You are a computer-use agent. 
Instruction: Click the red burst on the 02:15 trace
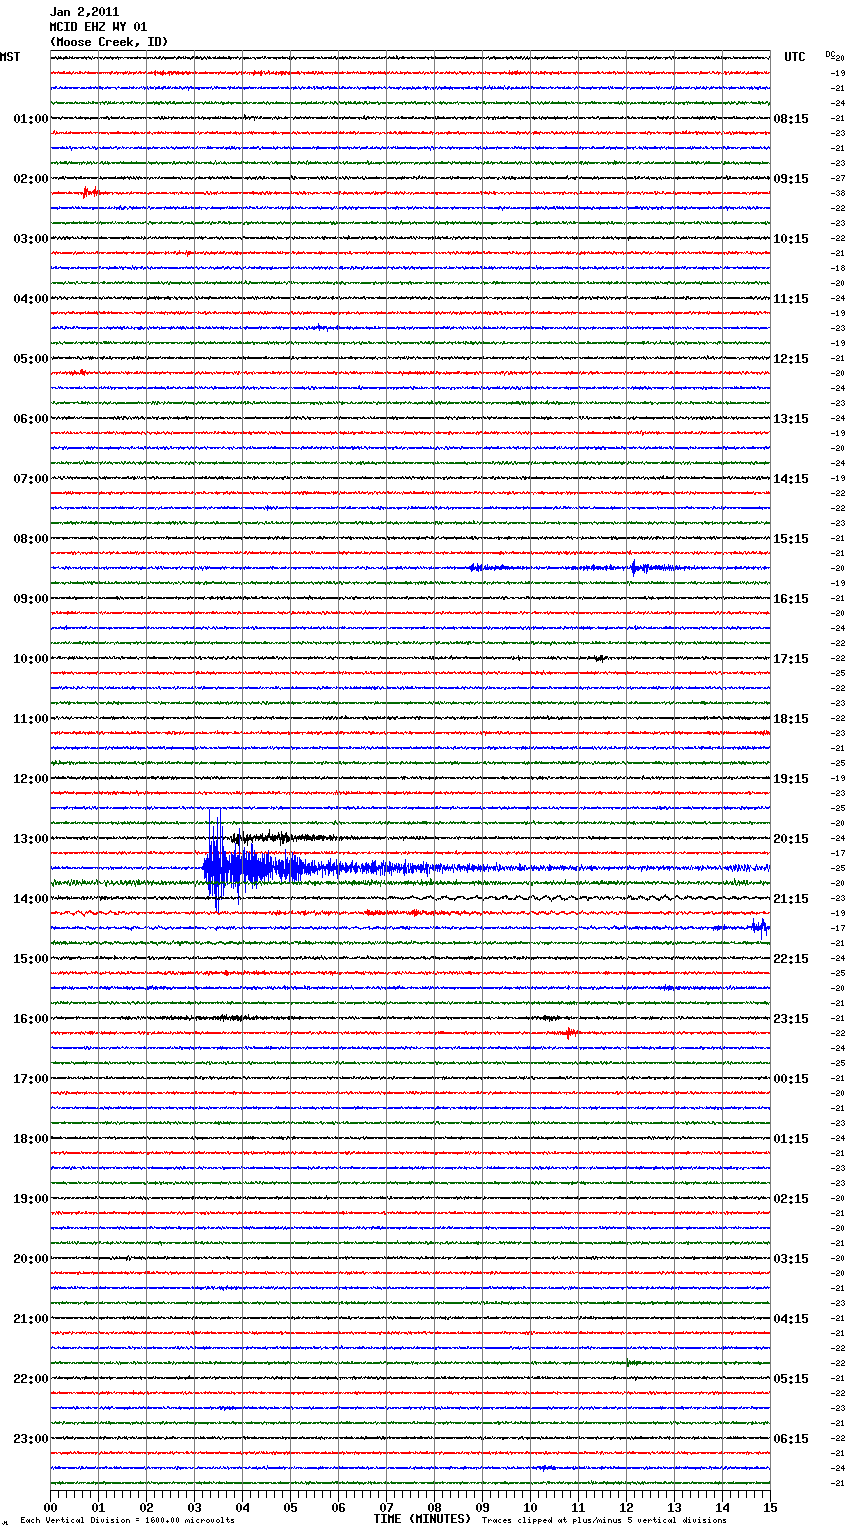89,192
